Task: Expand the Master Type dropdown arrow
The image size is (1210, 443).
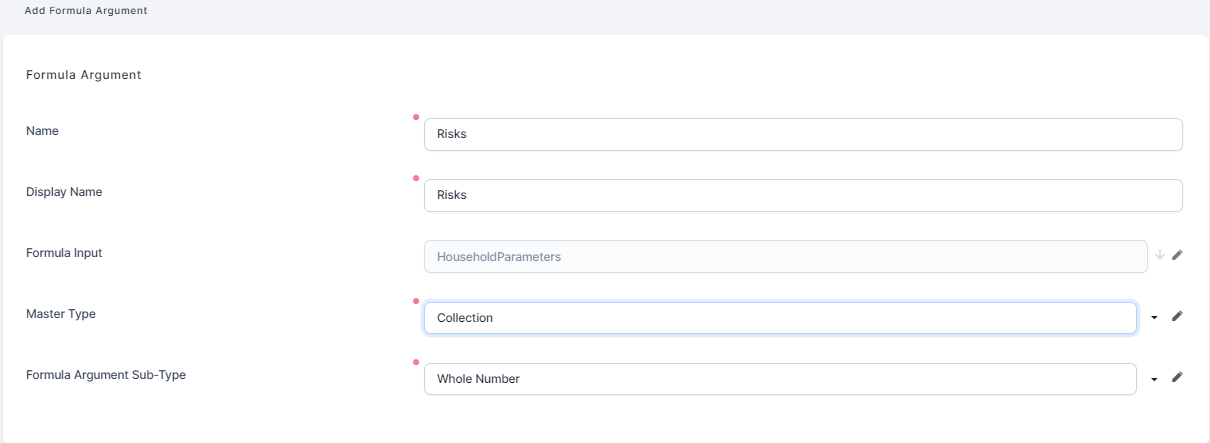Action: click(1154, 317)
